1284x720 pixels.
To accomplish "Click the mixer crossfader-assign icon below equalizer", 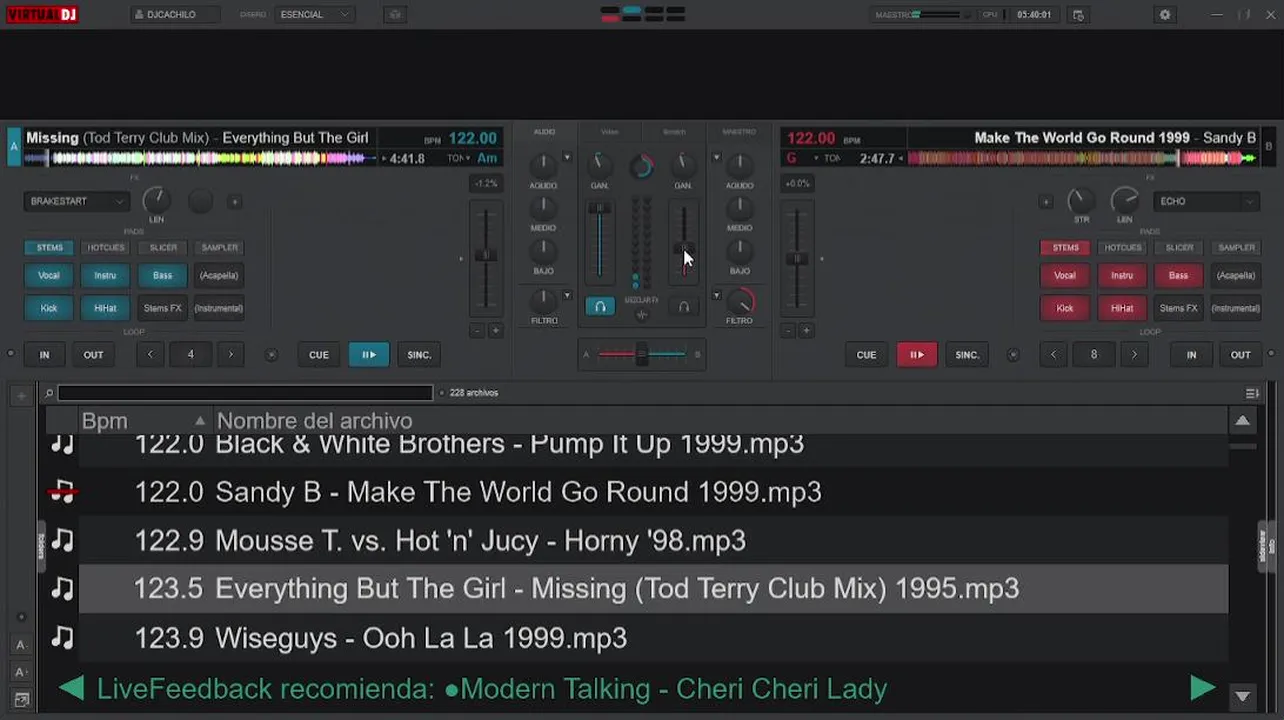I will click(642, 315).
